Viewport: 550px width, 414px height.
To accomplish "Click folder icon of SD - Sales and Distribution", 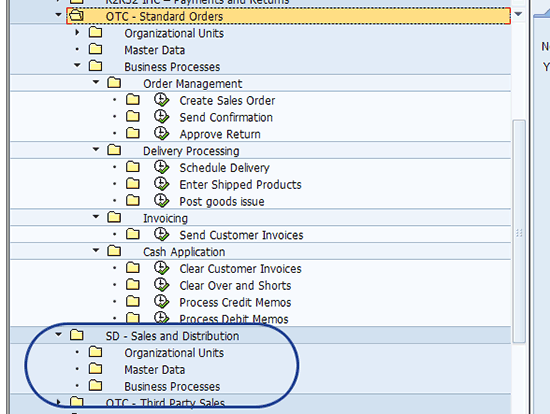I will [76, 335].
